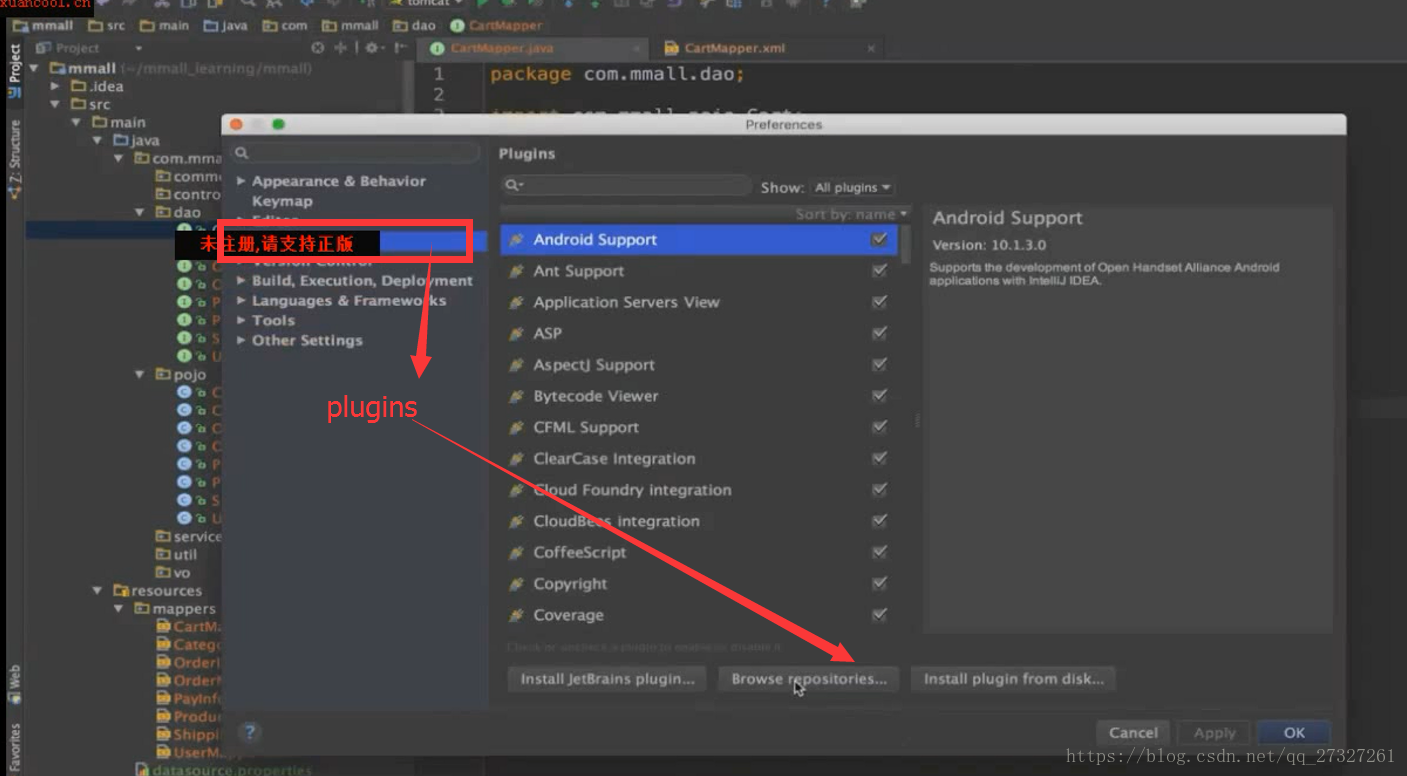Toggle the ClearCase Integration checkbox
Viewport: 1407px width, 776px height.
(x=879, y=459)
